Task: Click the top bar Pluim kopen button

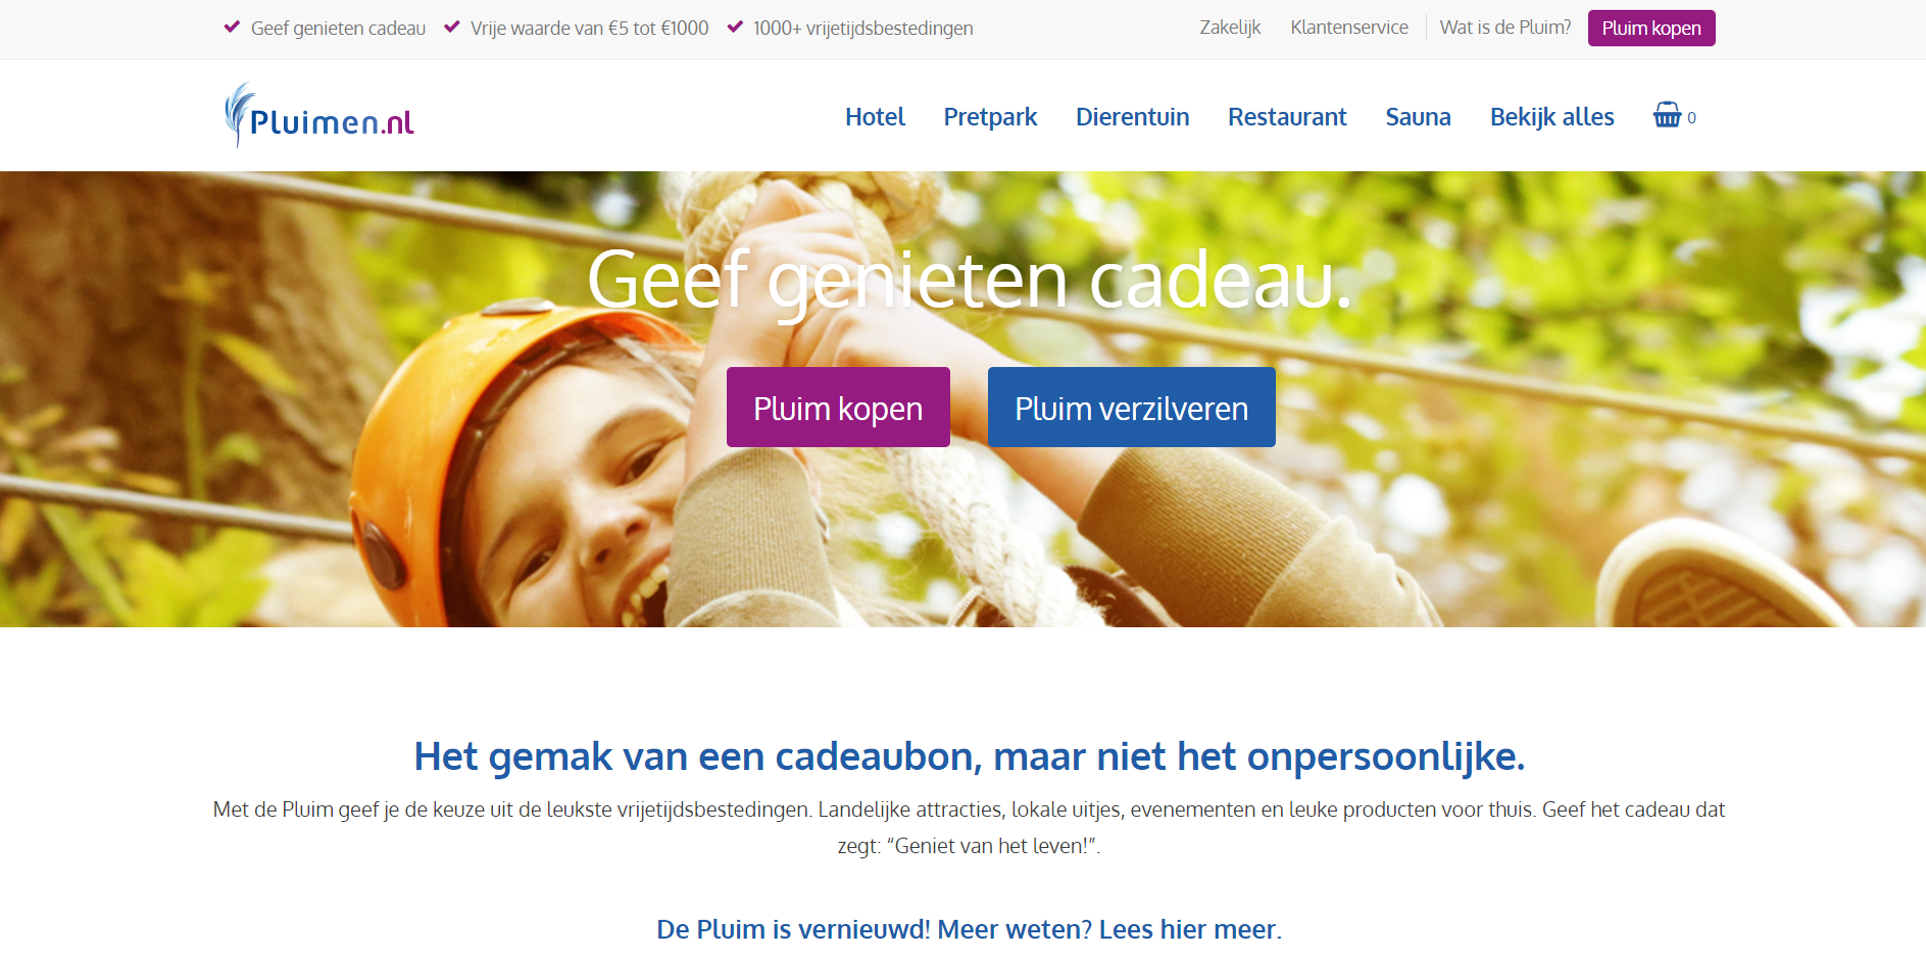Action: point(1651,28)
